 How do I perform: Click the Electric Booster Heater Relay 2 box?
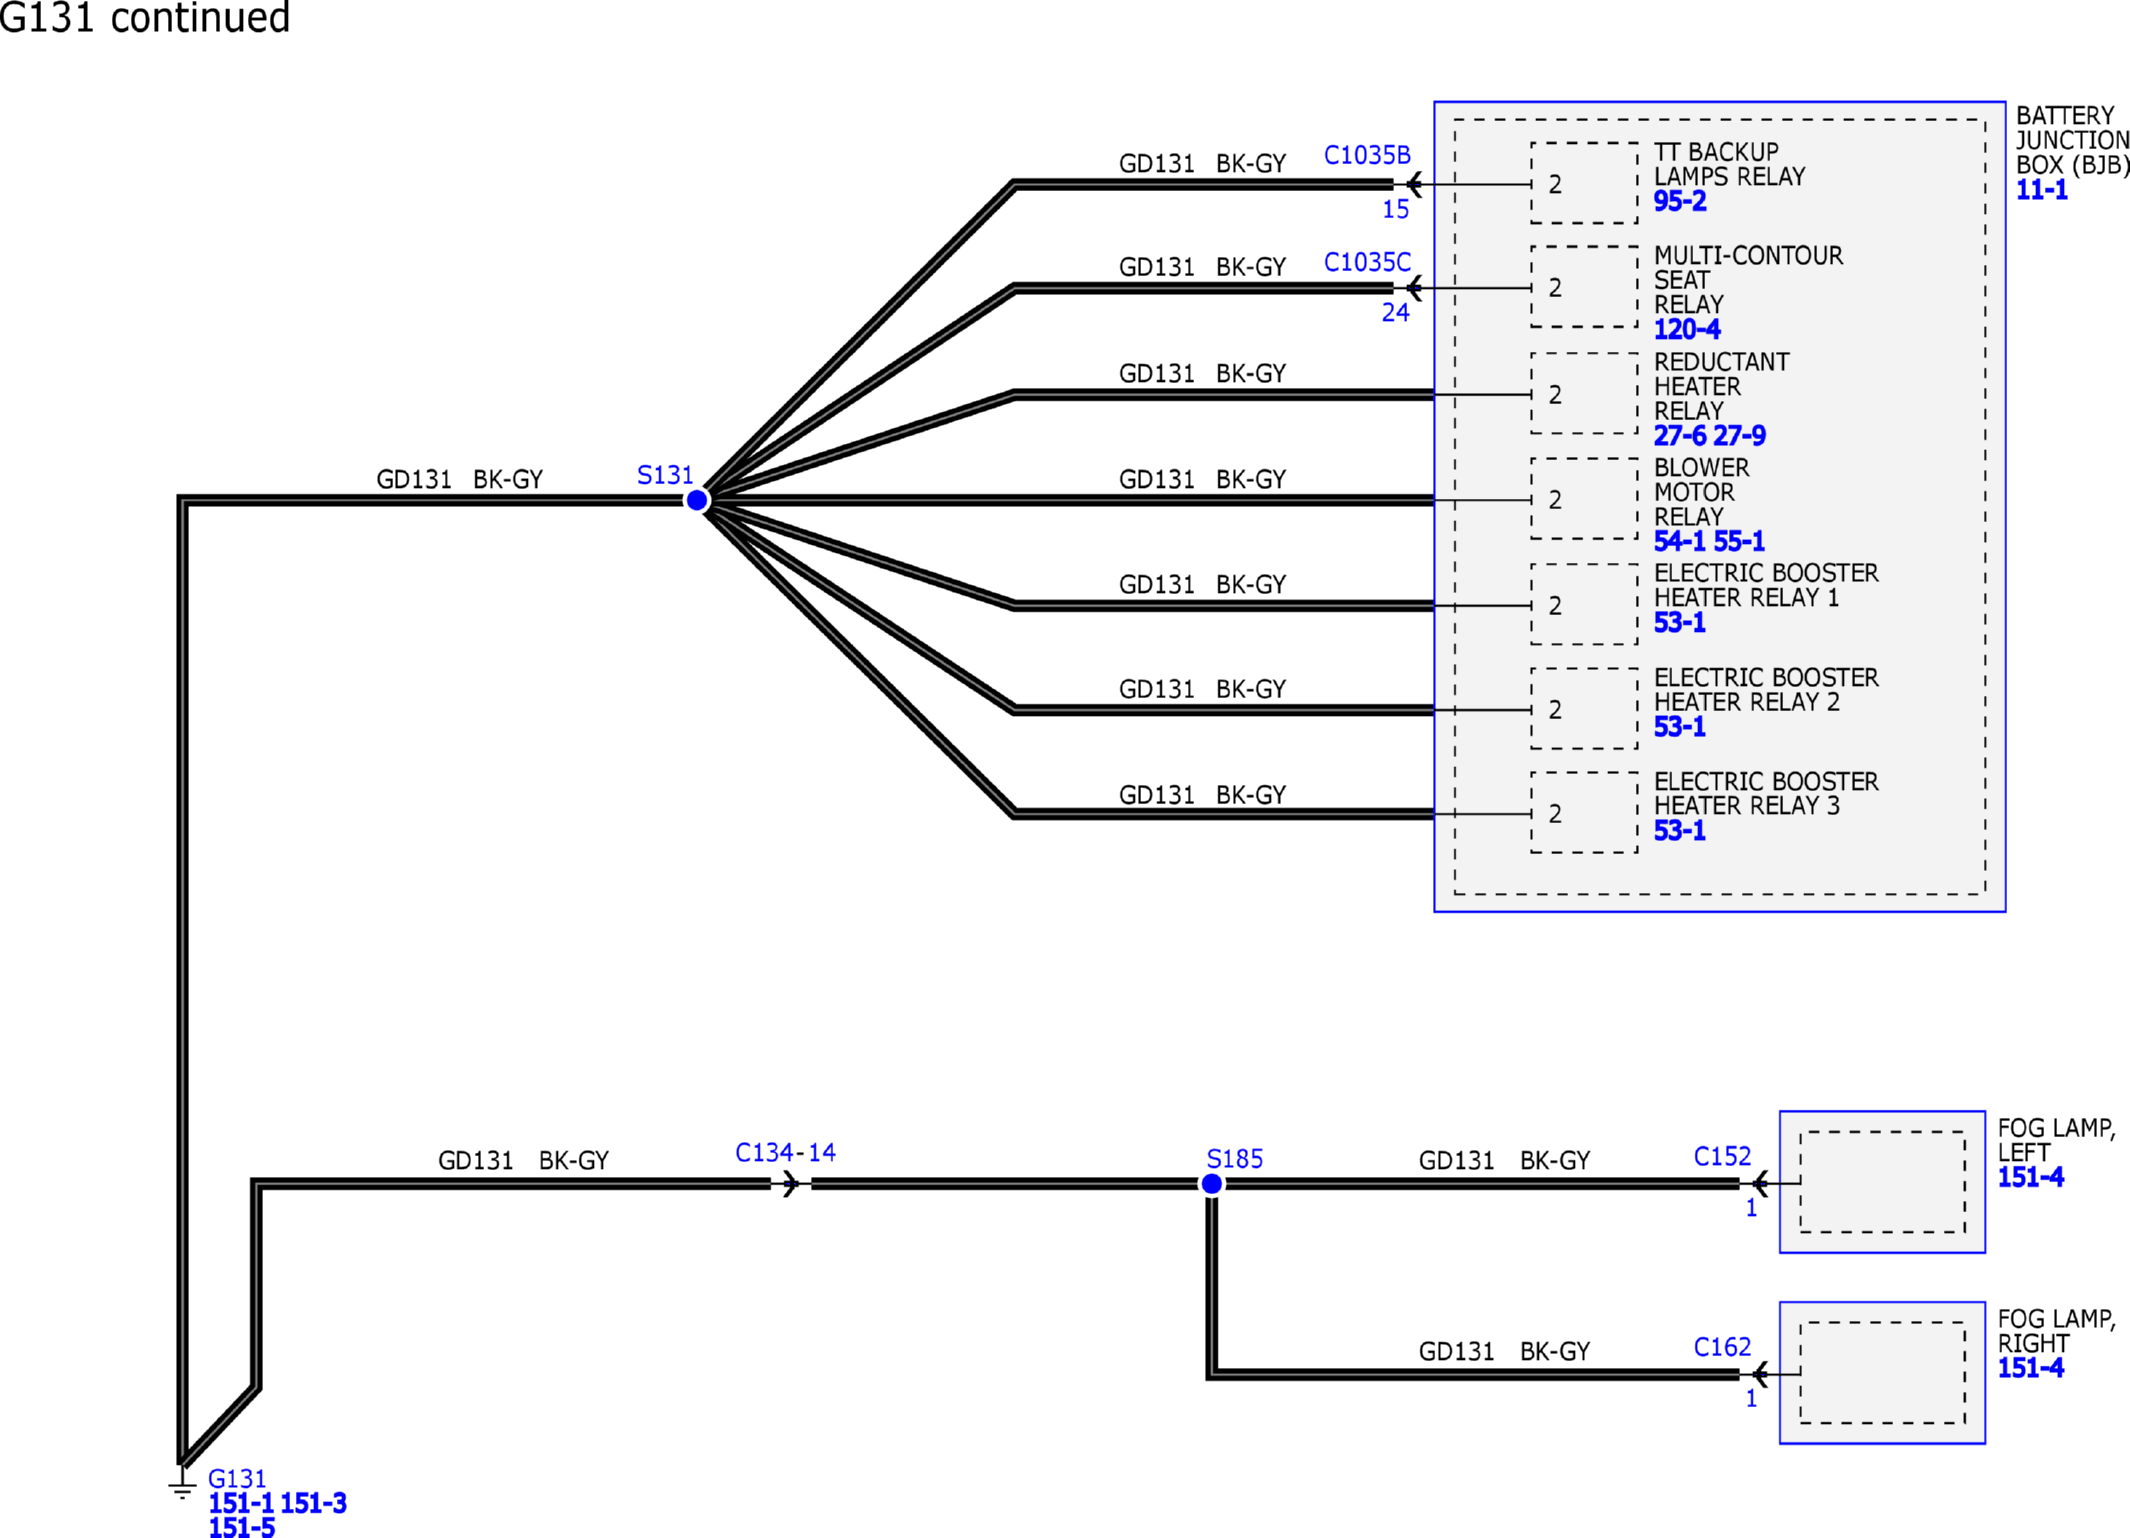[1584, 709]
